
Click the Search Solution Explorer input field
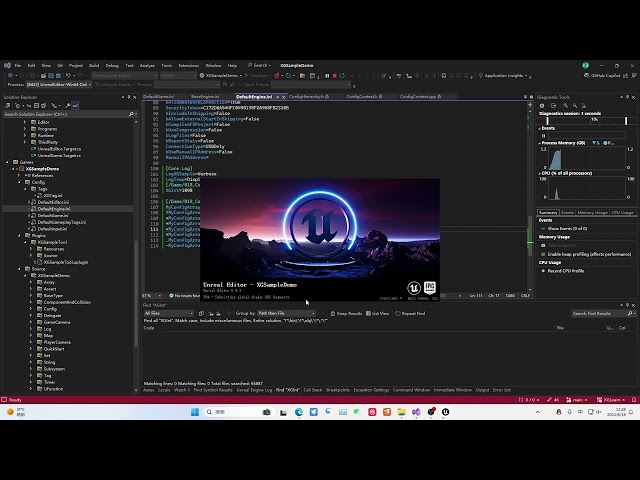pyautogui.click(x=65, y=114)
